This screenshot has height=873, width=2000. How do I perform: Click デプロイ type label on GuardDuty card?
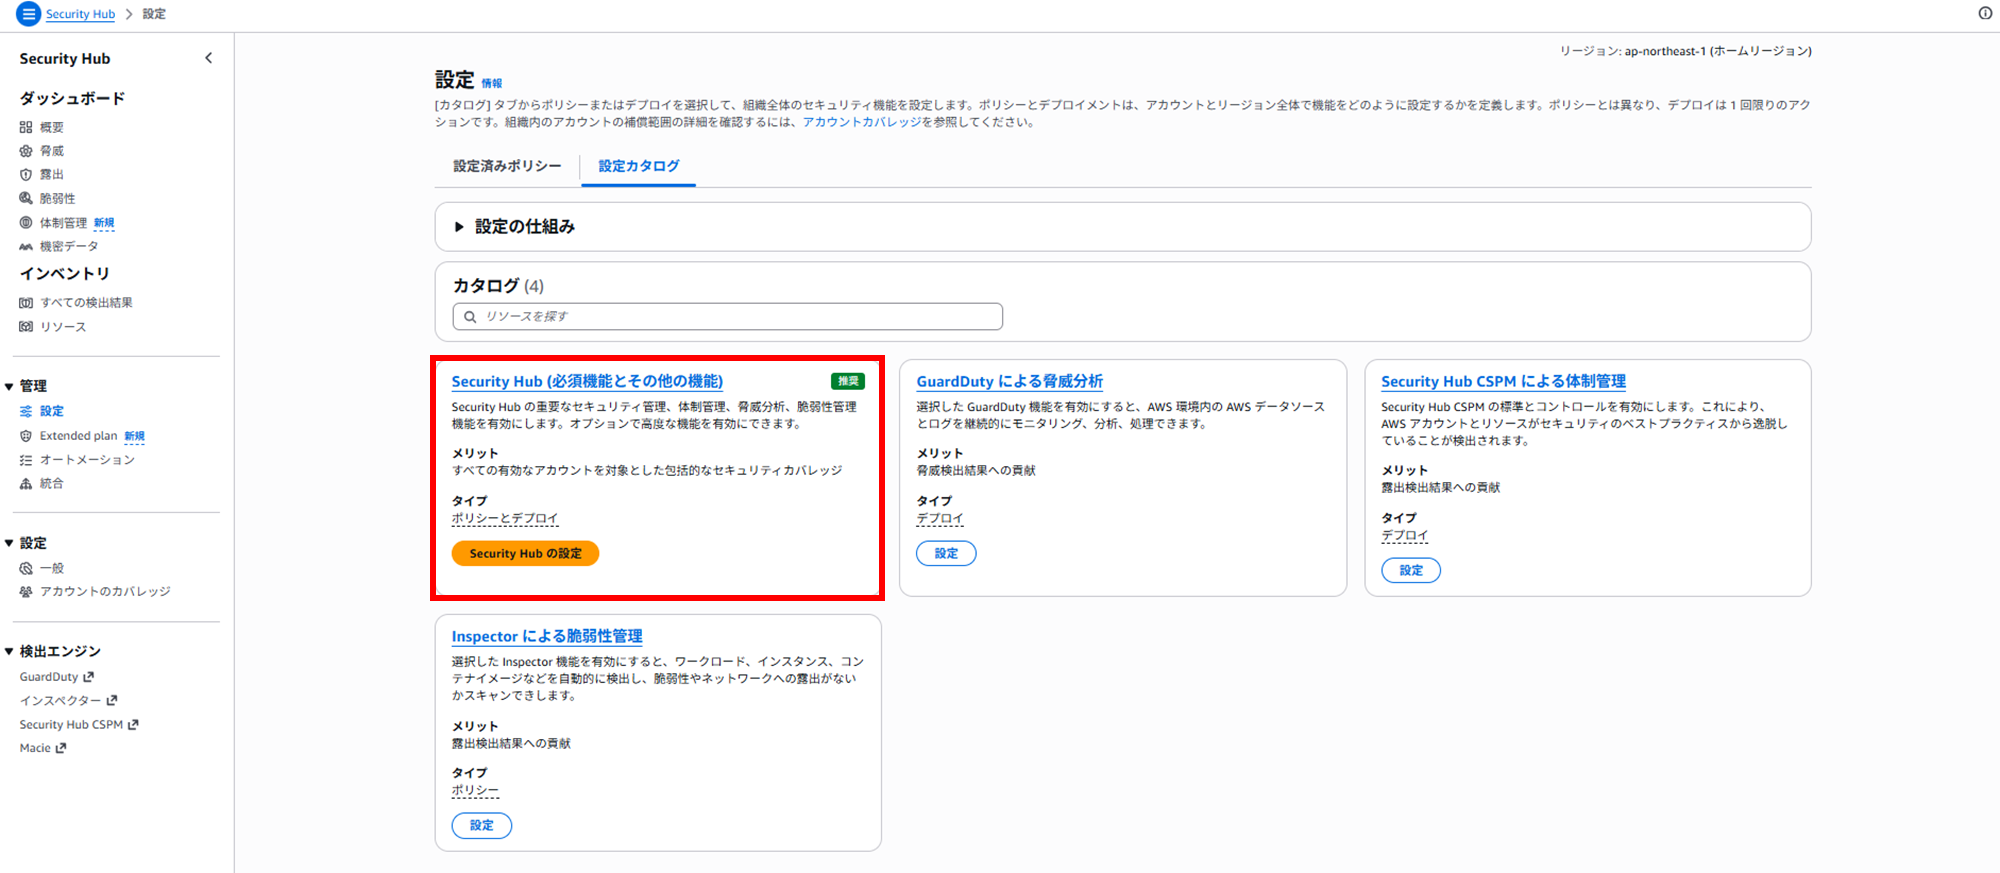[x=940, y=518]
